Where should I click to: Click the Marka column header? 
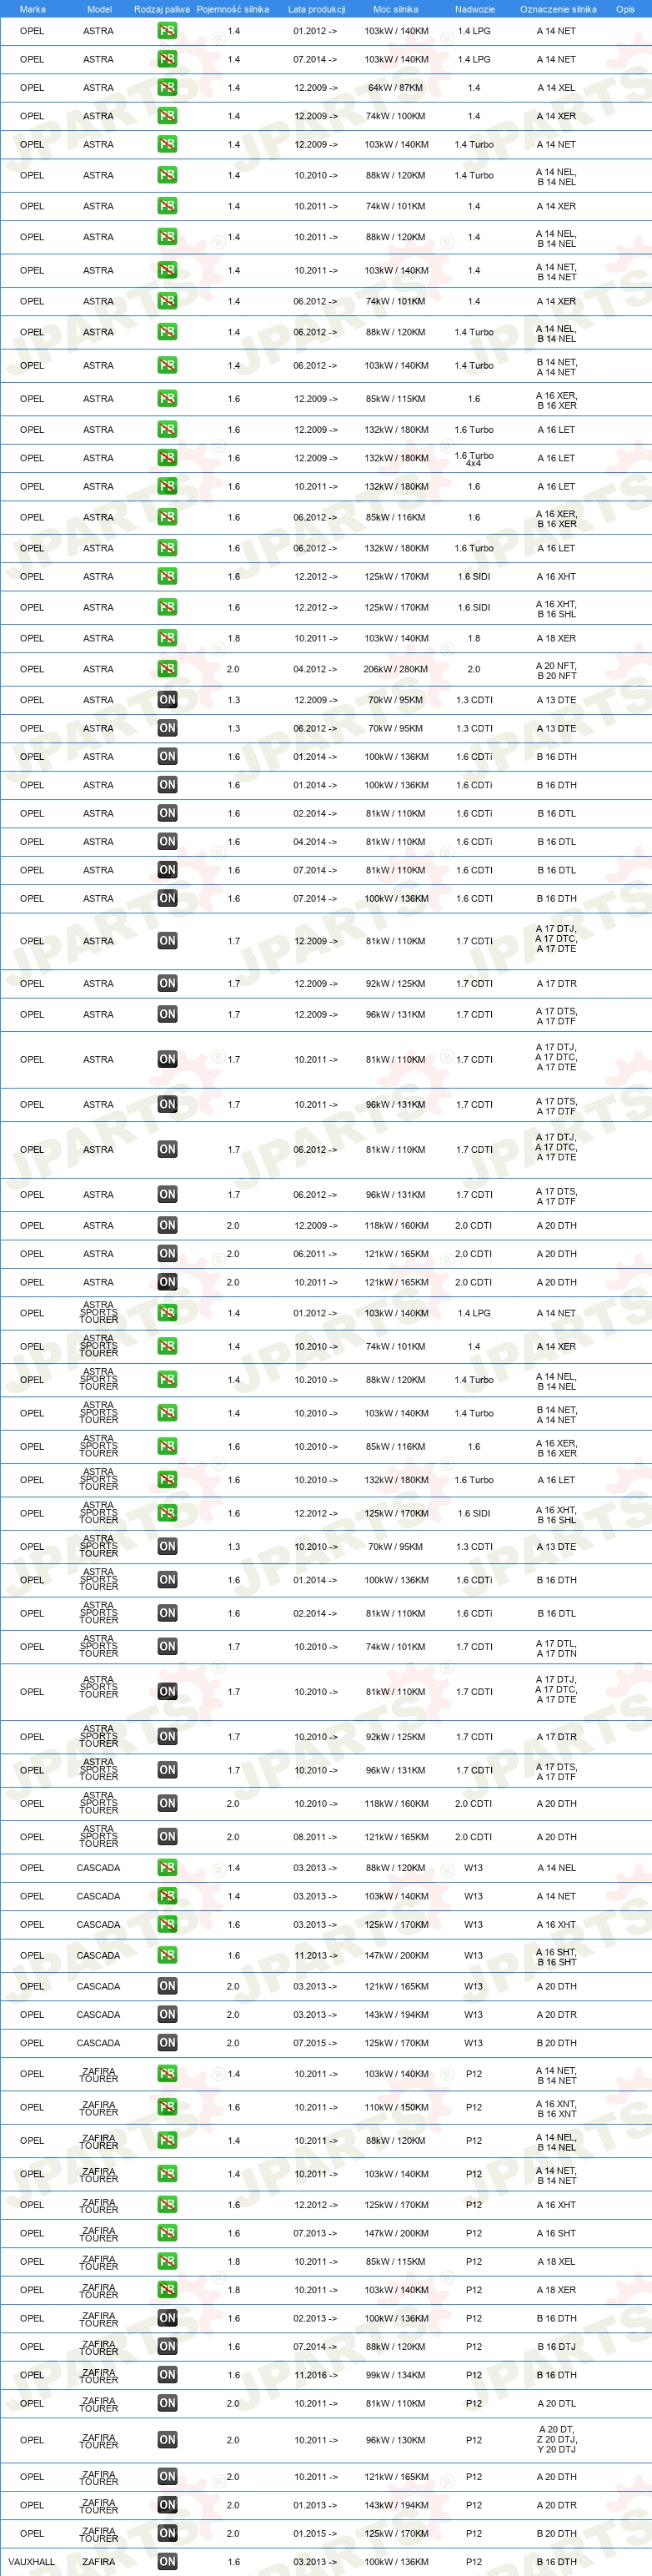pos(32,9)
